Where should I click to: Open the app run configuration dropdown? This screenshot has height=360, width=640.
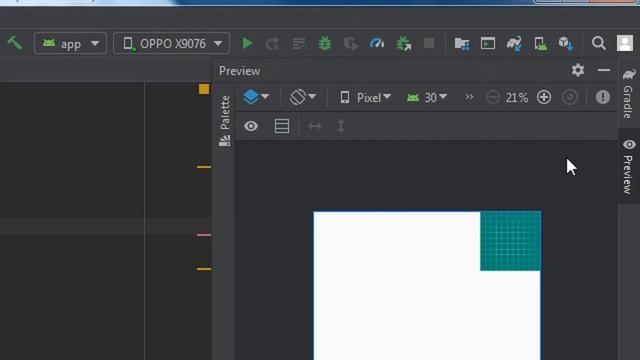coord(70,43)
